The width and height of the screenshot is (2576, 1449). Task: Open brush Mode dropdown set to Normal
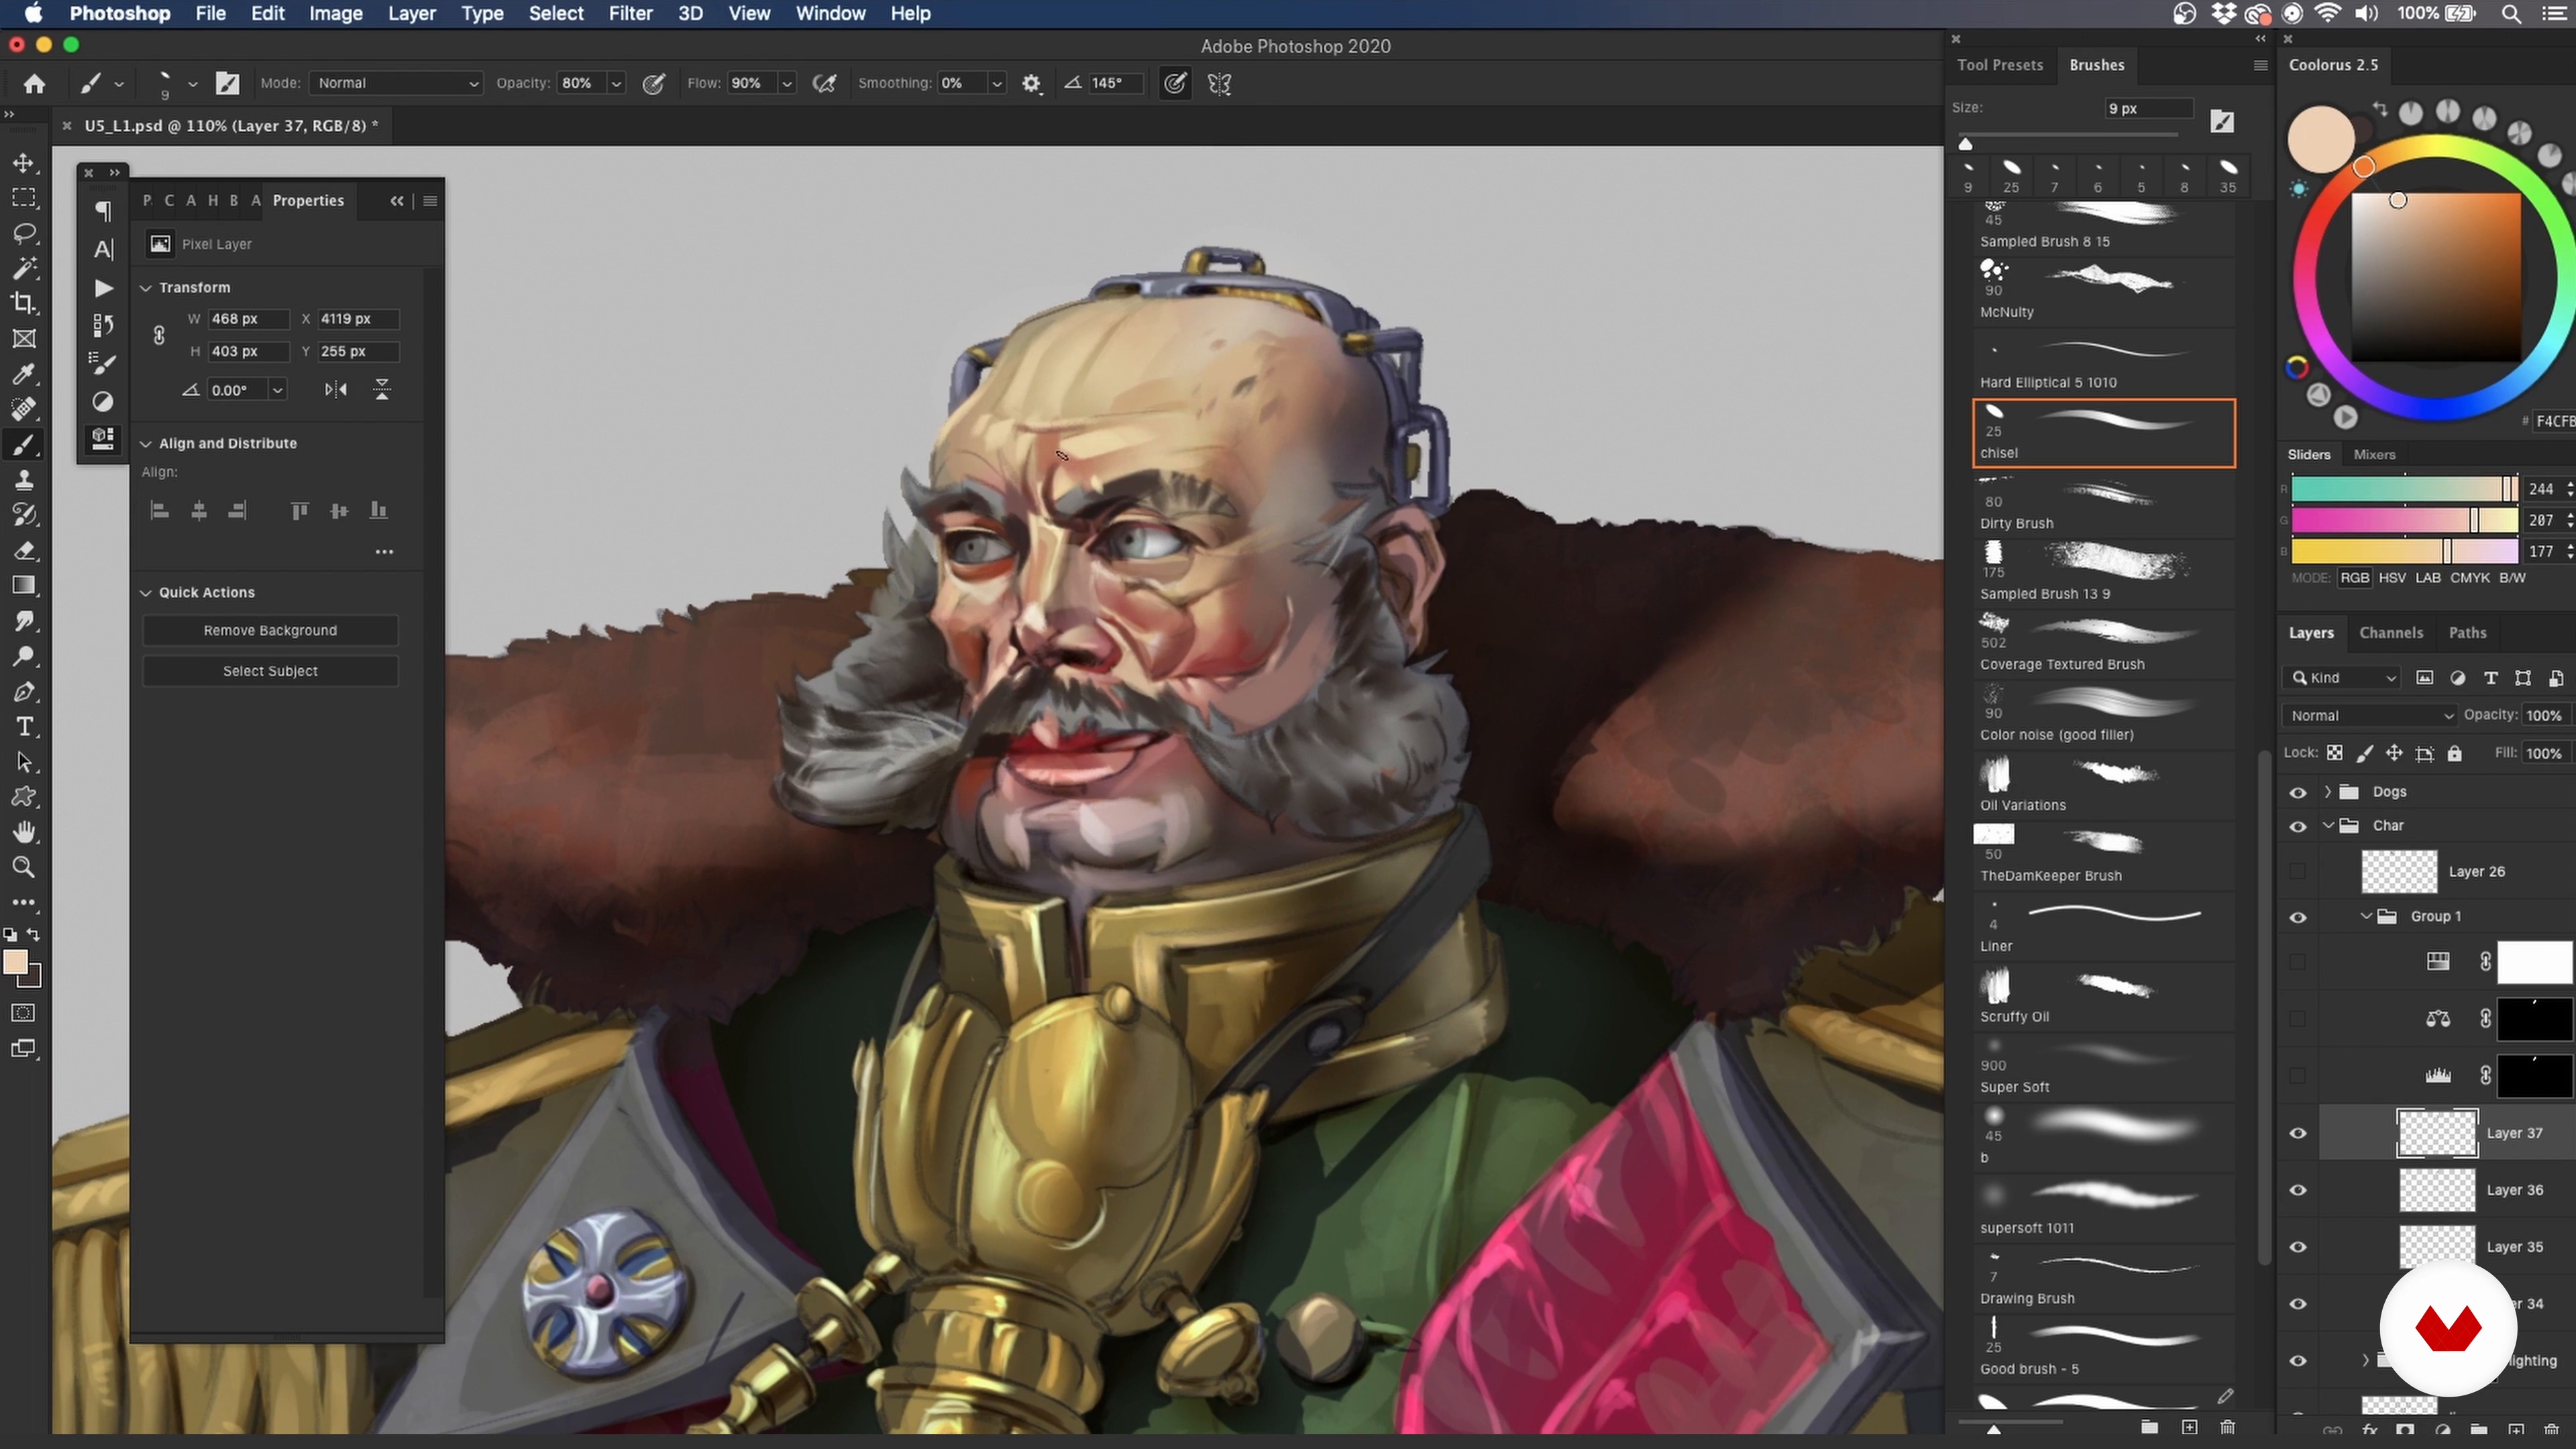point(397,83)
